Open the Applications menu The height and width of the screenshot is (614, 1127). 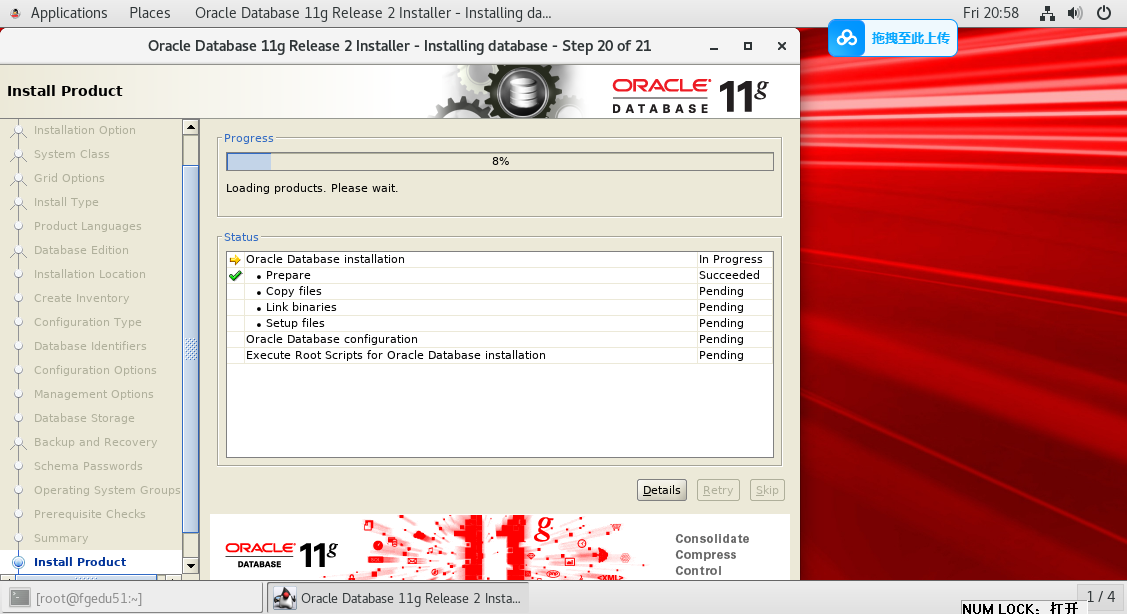[x=68, y=13]
